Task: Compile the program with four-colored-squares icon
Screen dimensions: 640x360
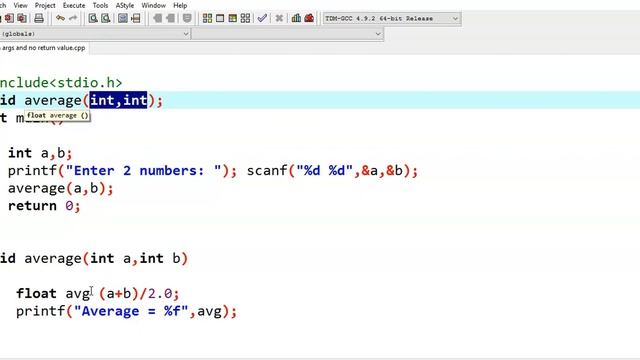Action: tap(207, 18)
